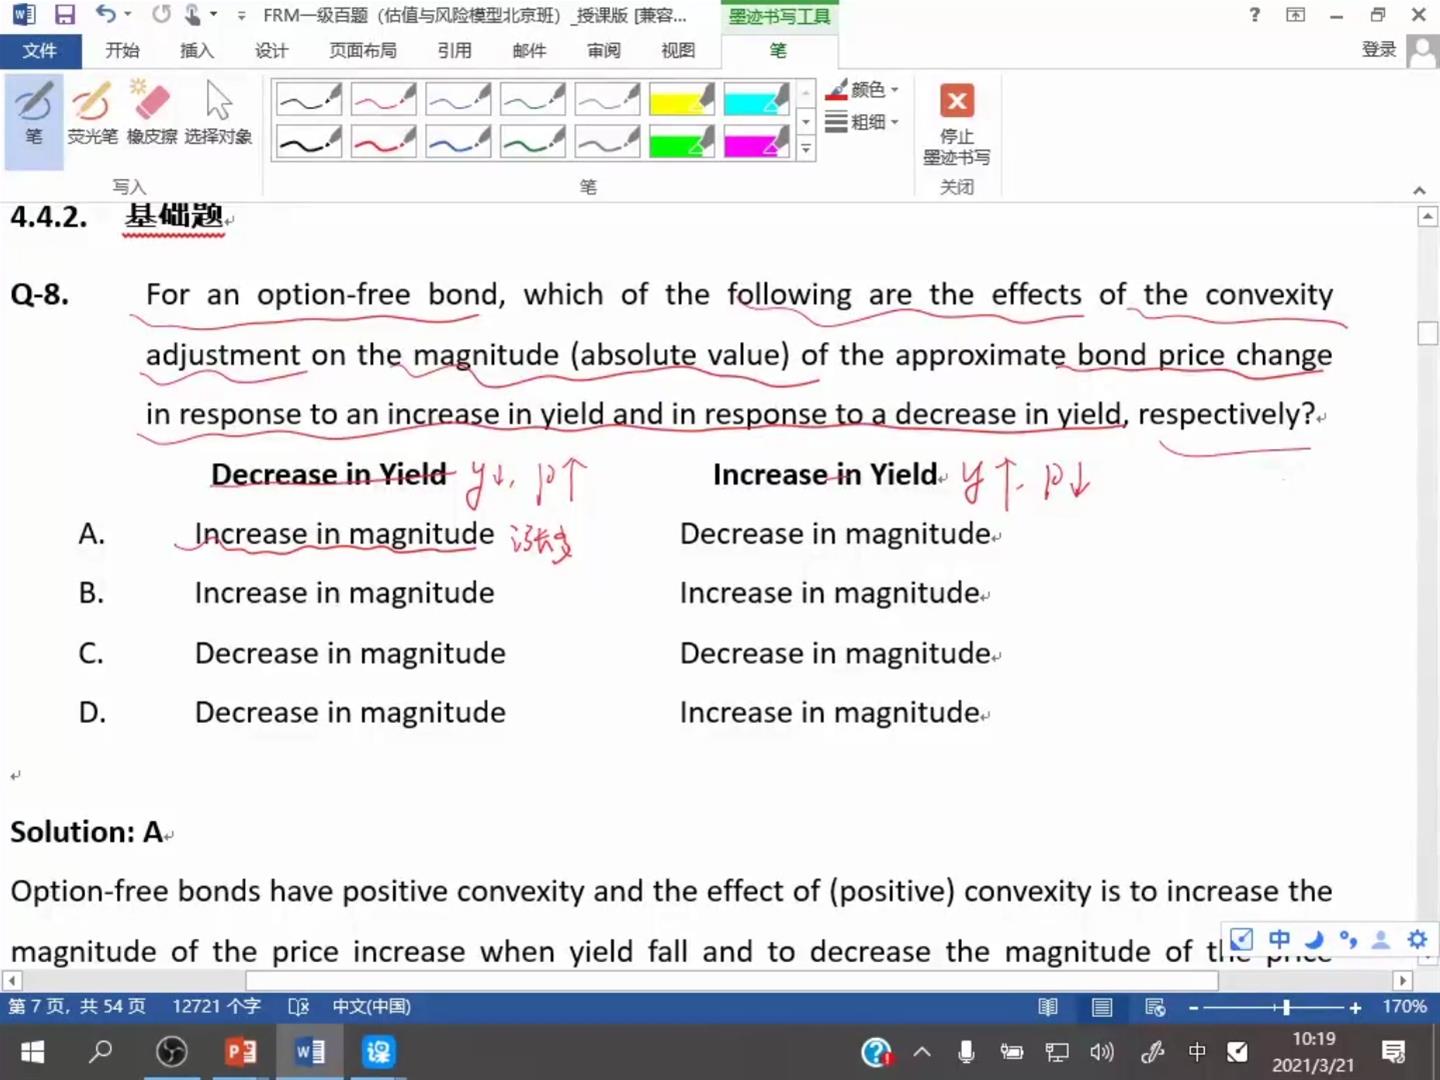Image resolution: width=1440 pixels, height=1080 pixels.
Task: Click the vertical scrollbar up arrow
Action: coord(1428,217)
